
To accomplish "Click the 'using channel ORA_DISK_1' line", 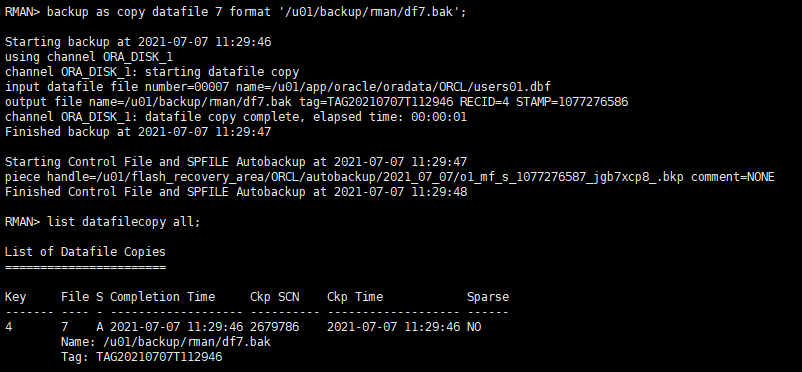I will pos(89,57).
